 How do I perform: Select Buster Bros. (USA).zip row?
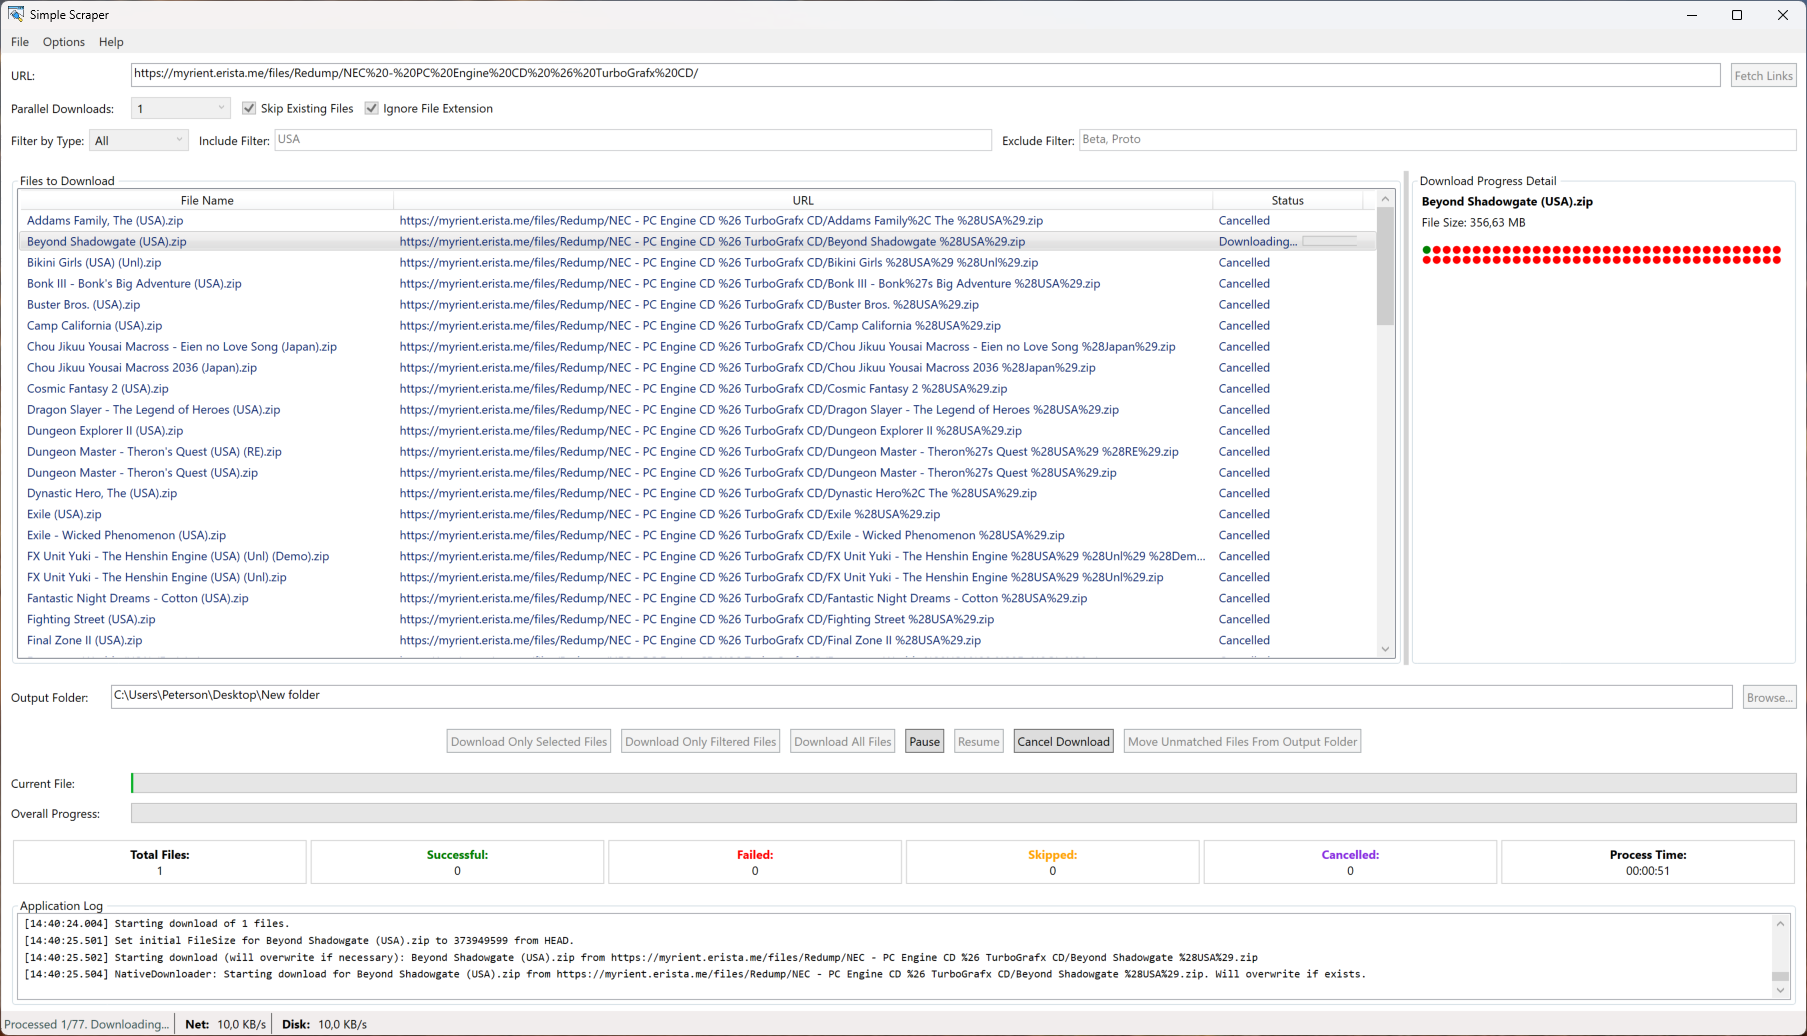[697, 305]
